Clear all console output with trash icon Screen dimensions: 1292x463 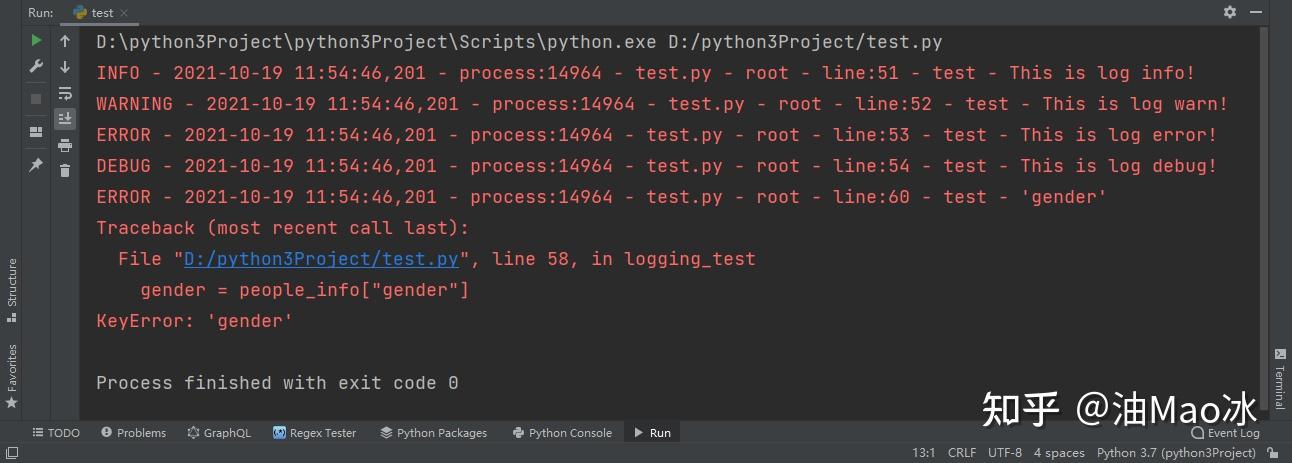tap(65, 171)
